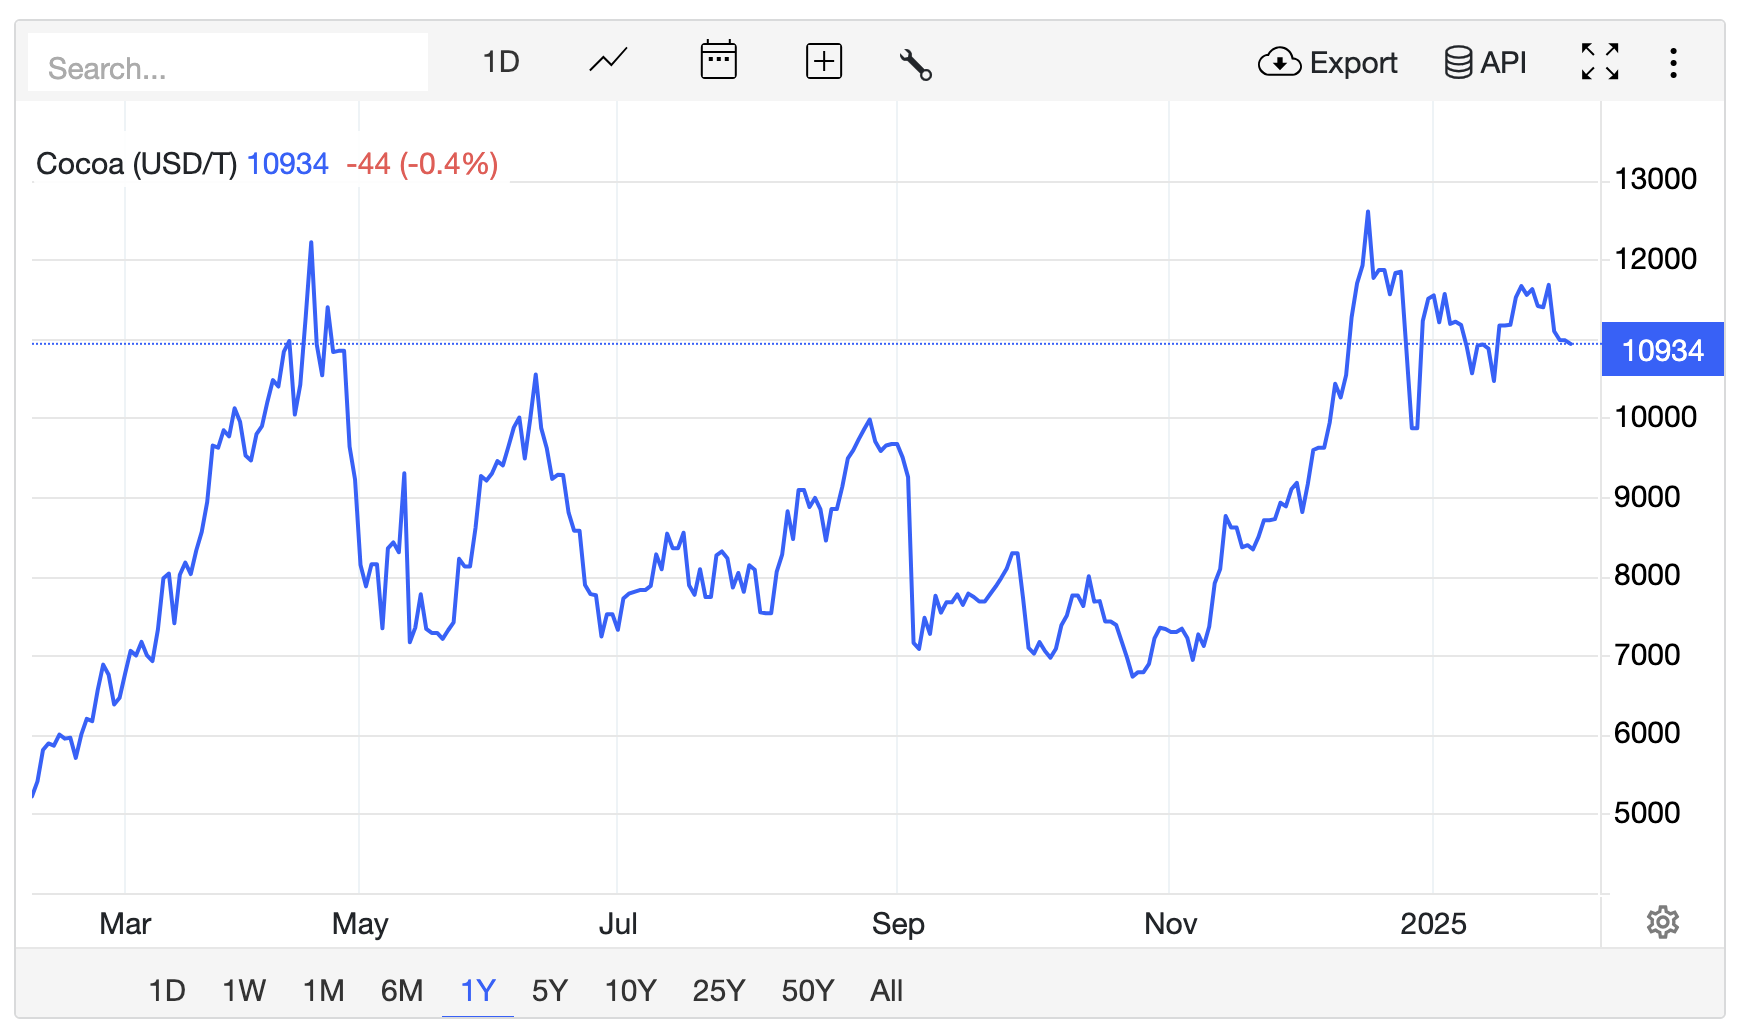Click the cloud Export button
Screen dimensions: 1740x1030
point(1327,63)
